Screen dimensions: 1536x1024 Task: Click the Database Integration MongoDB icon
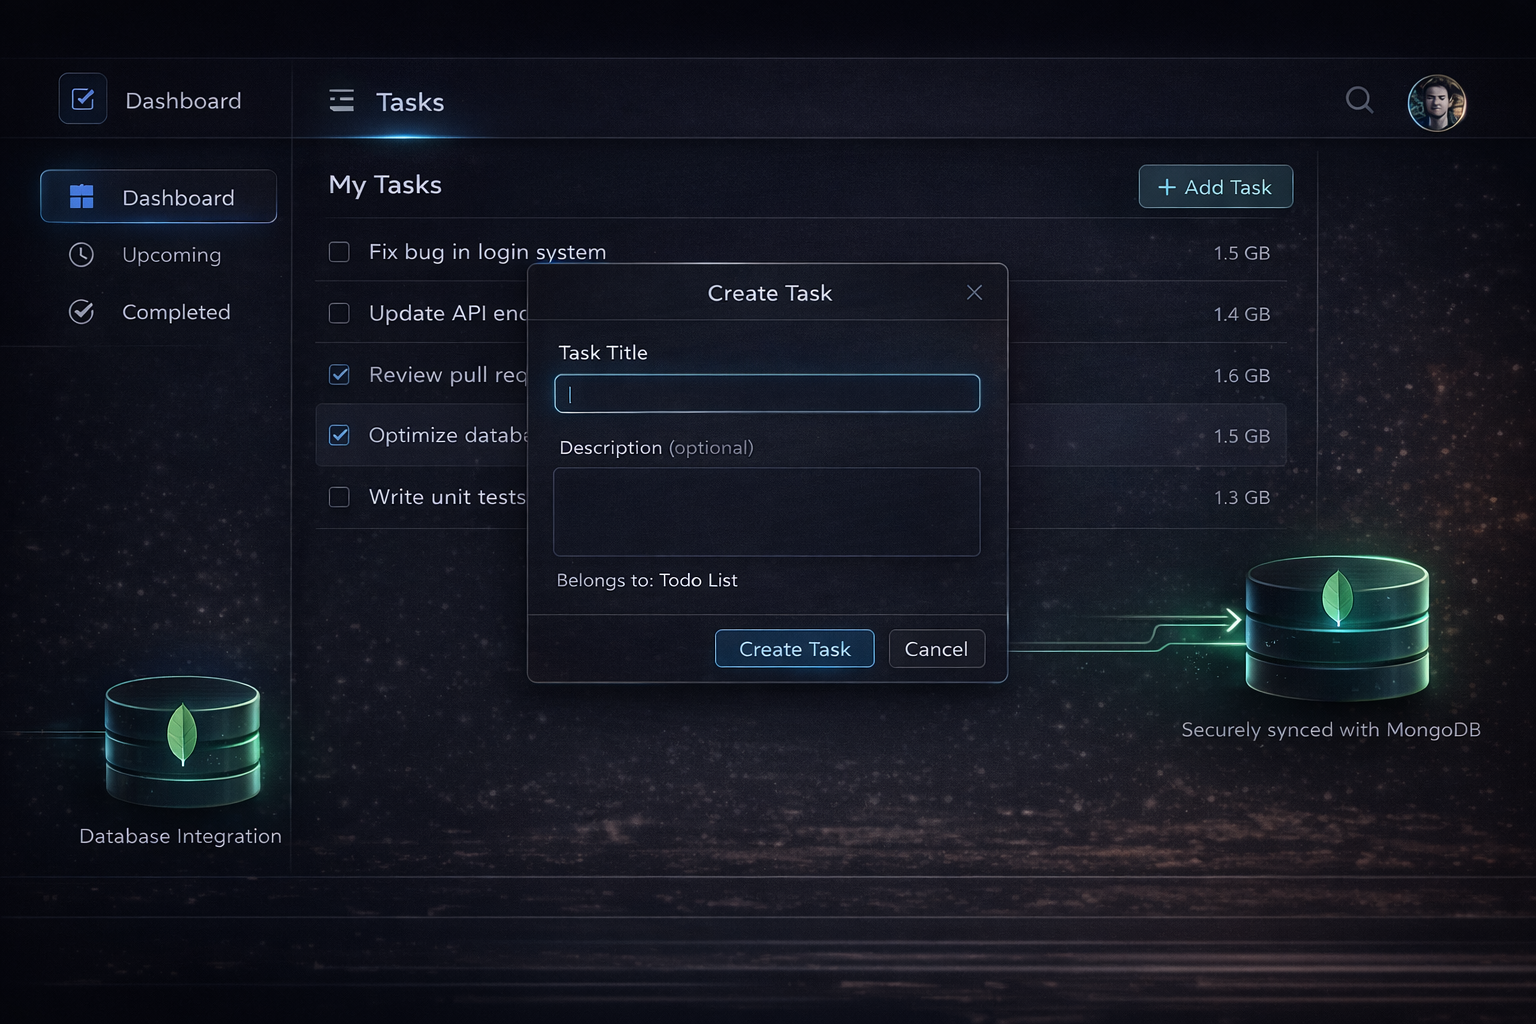(x=182, y=741)
